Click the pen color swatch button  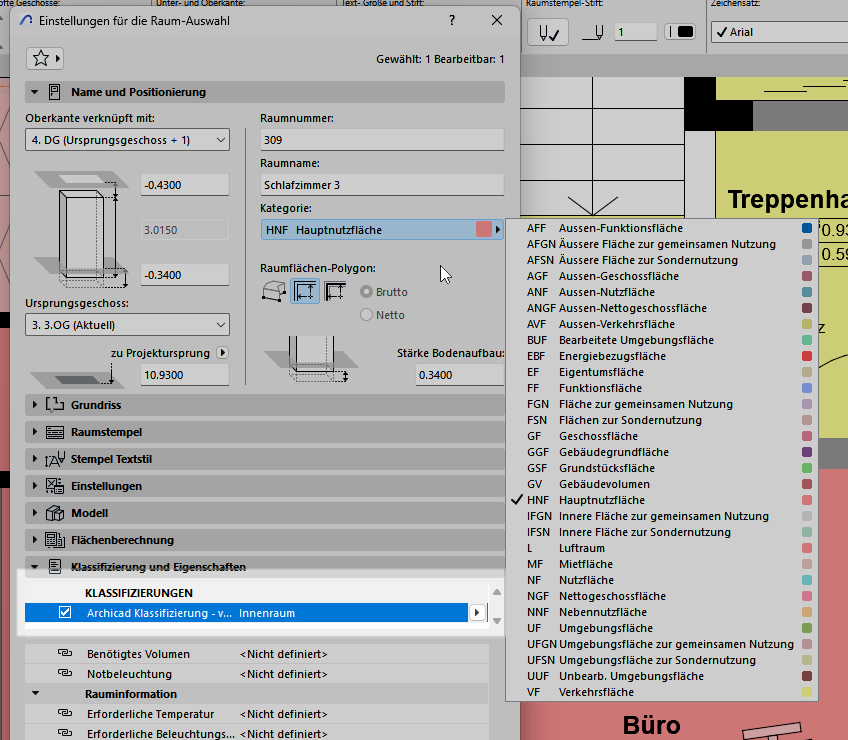pyautogui.click(x=680, y=32)
